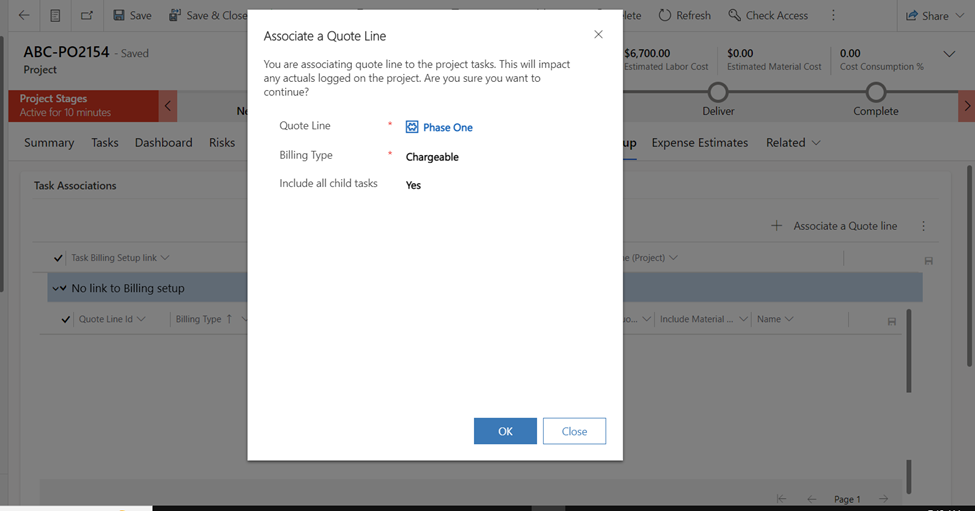Click Associate a Quote line command

coord(834,226)
